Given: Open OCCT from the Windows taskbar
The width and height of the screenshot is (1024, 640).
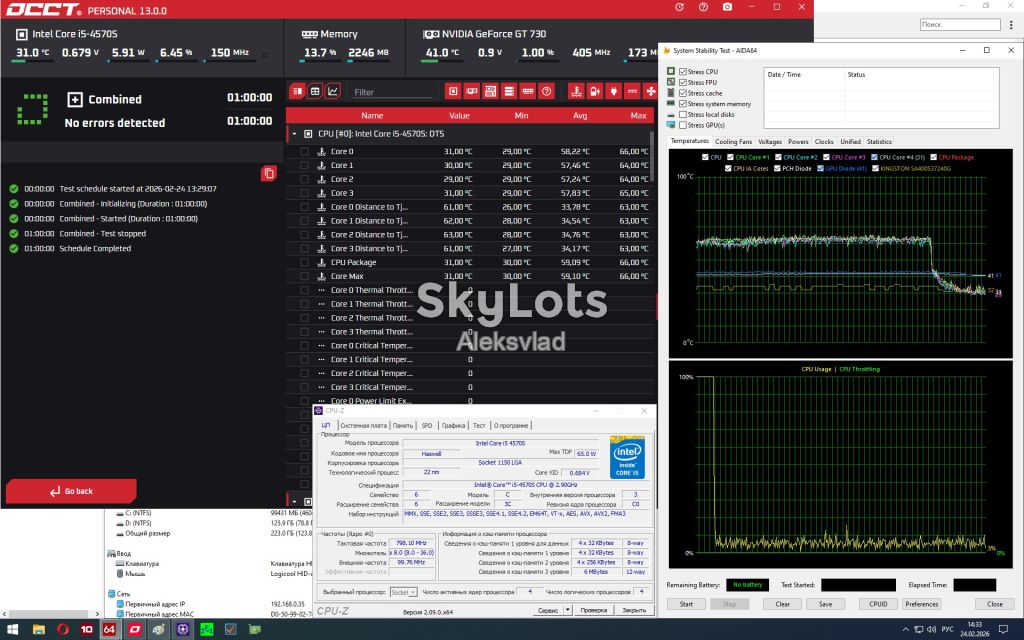Looking at the screenshot, I should tap(135, 630).
